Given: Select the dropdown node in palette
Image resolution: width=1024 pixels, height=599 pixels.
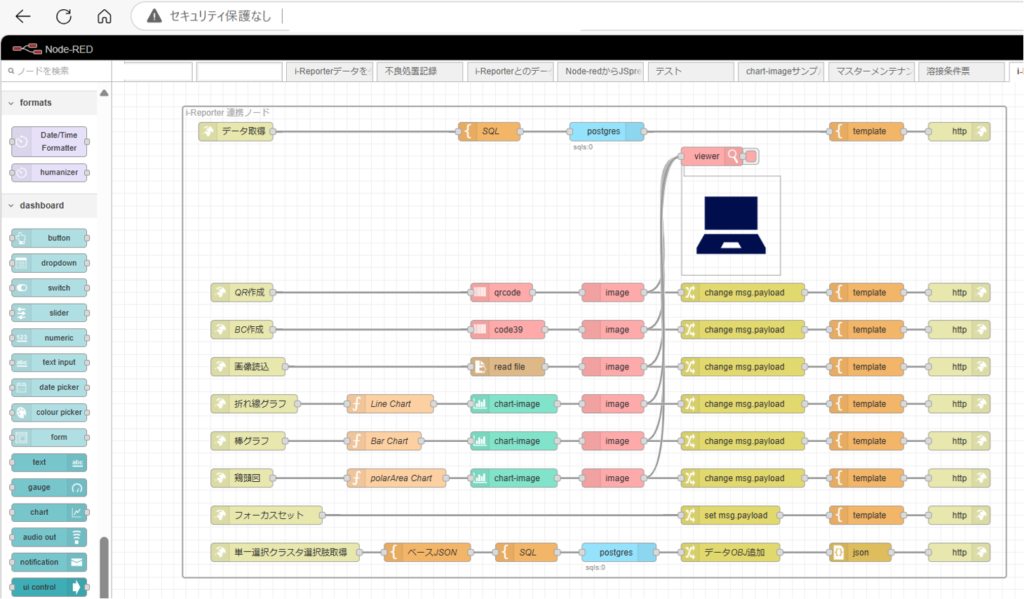Looking at the screenshot, I should [x=48, y=263].
